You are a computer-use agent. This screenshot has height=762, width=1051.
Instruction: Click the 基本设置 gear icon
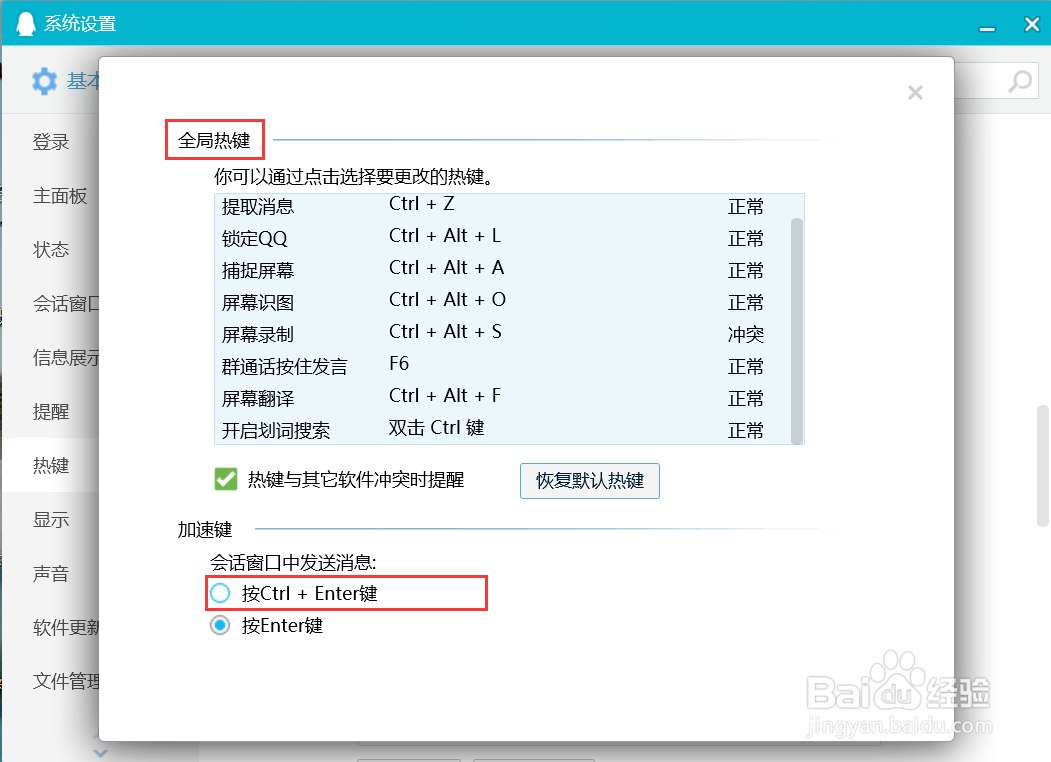point(44,81)
